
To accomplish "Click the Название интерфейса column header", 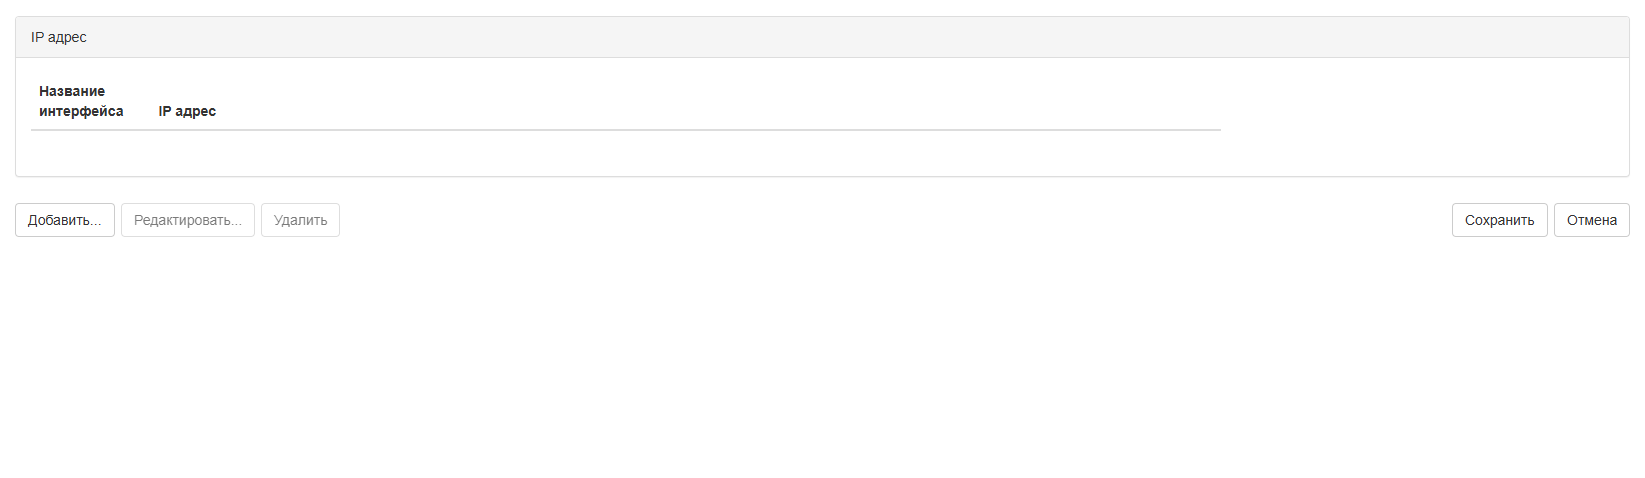I will pyautogui.click(x=81, y=101).
